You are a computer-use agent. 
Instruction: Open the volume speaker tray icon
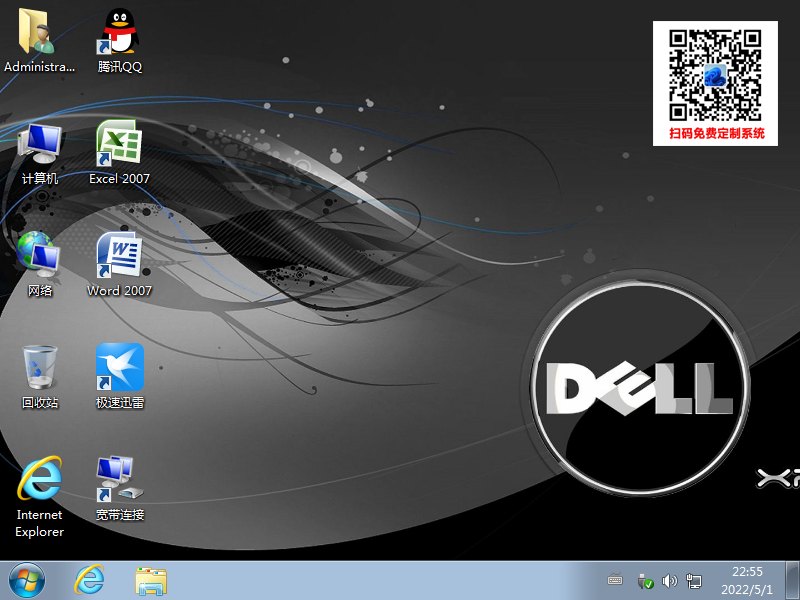click(x=669, y=581)
